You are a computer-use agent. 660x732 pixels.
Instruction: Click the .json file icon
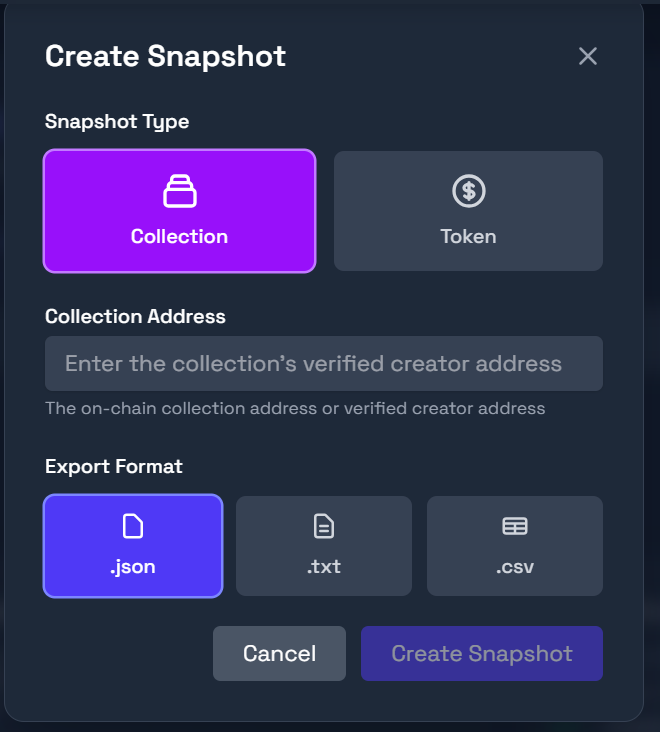click(133, 526)
